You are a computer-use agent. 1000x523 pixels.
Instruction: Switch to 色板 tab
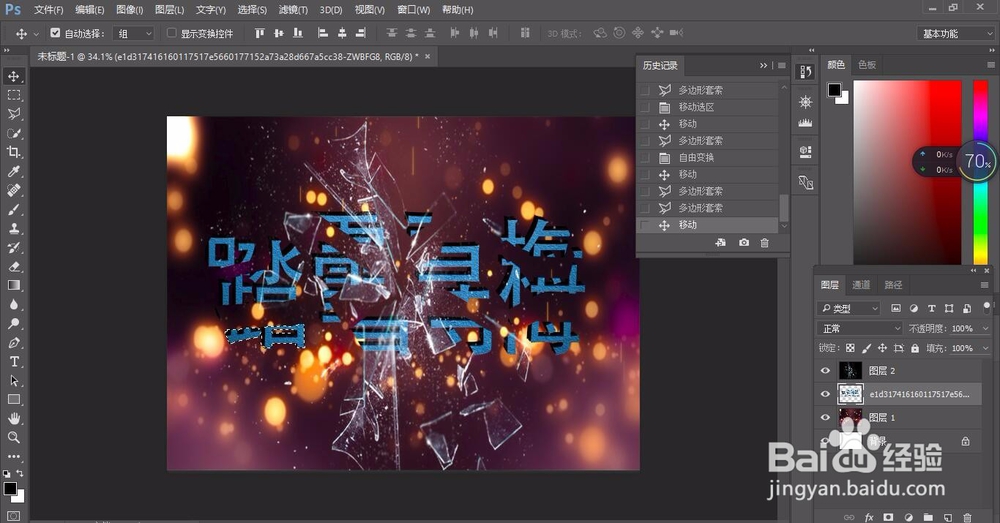tap(867, 64)
